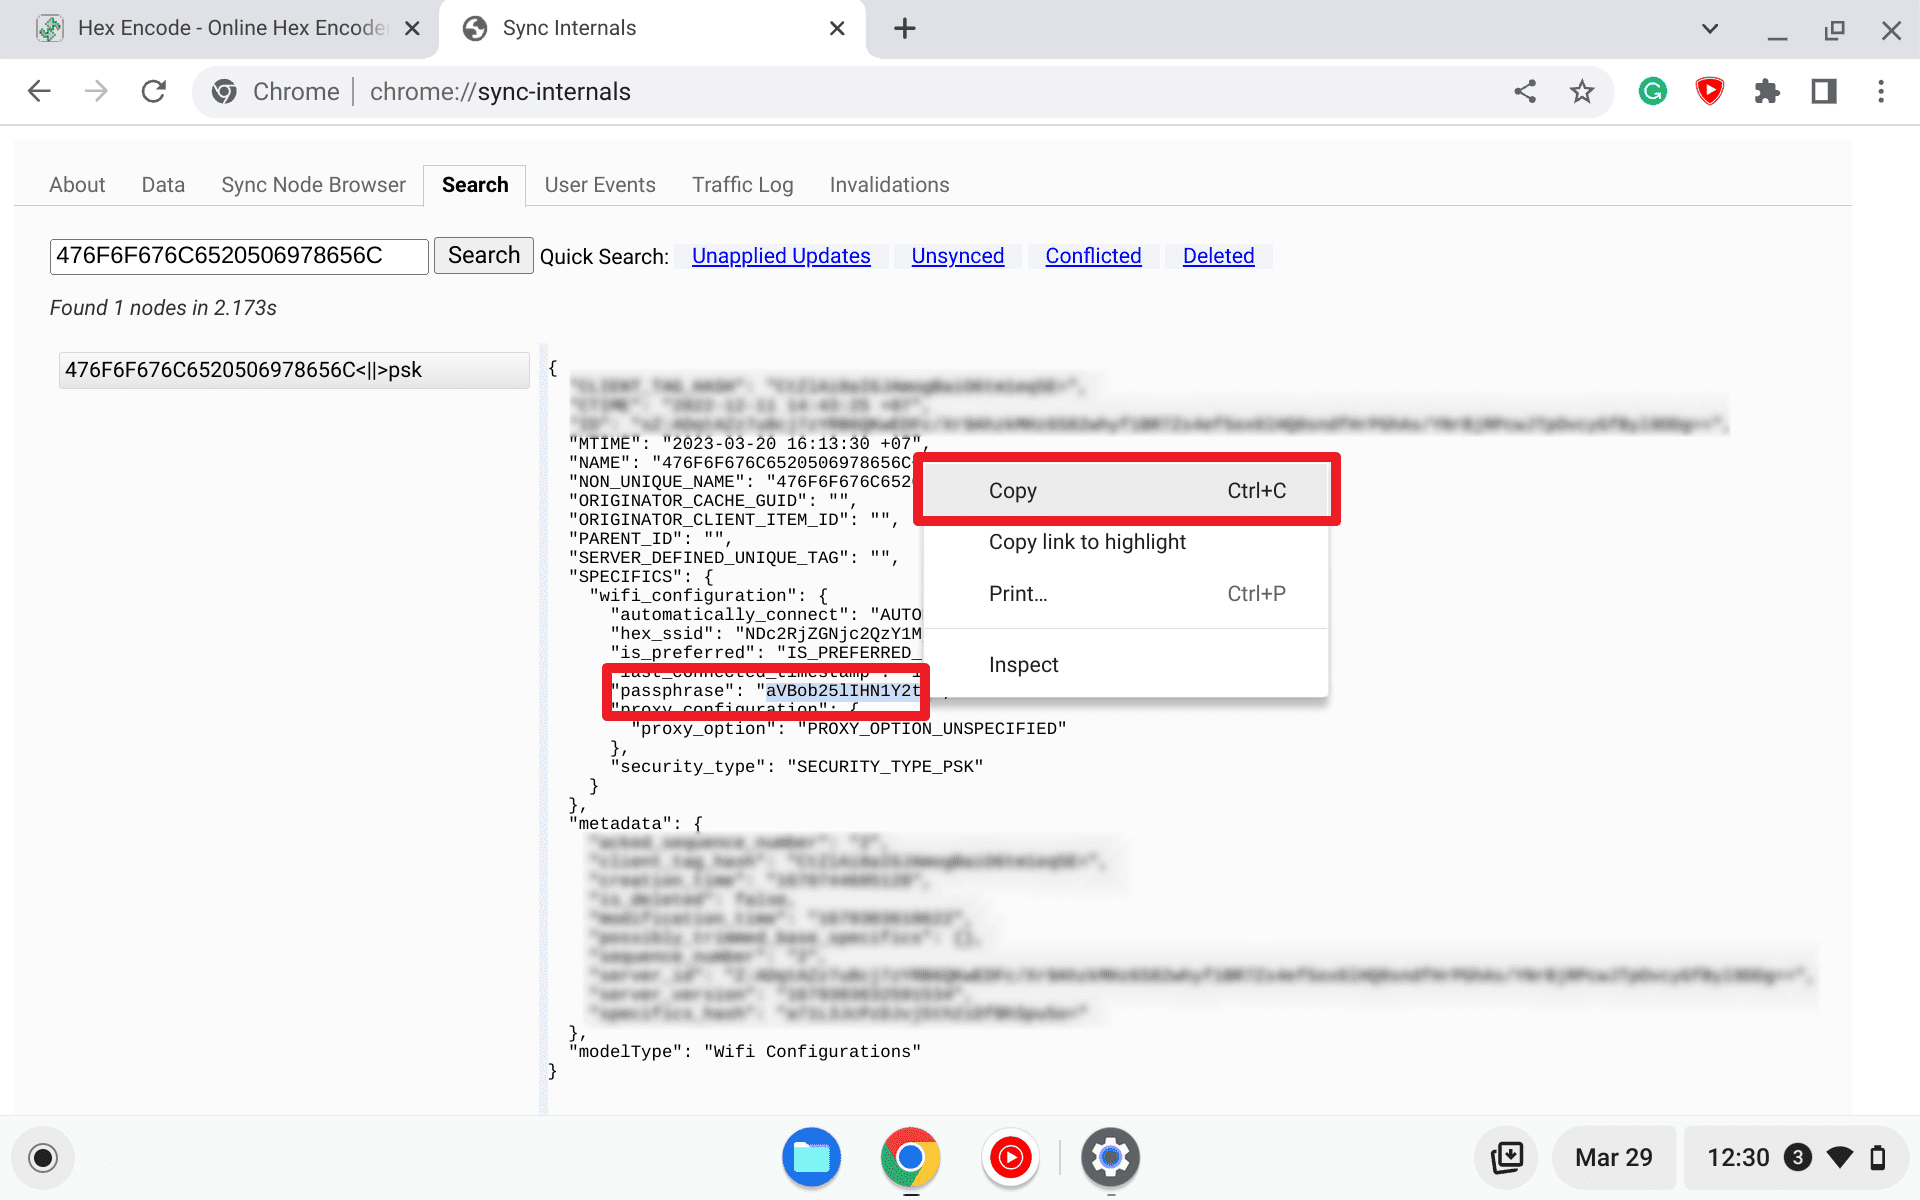Open the Mar 29 calendar
1920x1200 pixels.
(x=1613, y=1158)
